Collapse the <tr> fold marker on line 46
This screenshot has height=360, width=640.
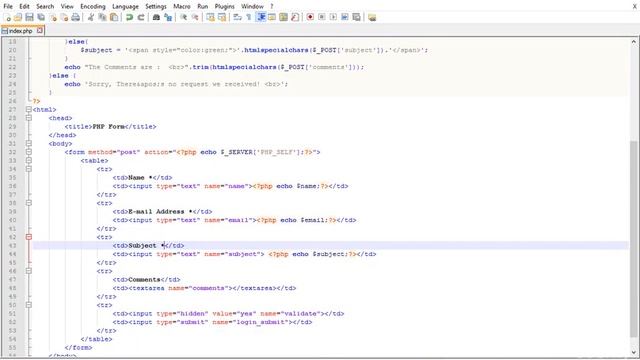click(x=29, y=271)
